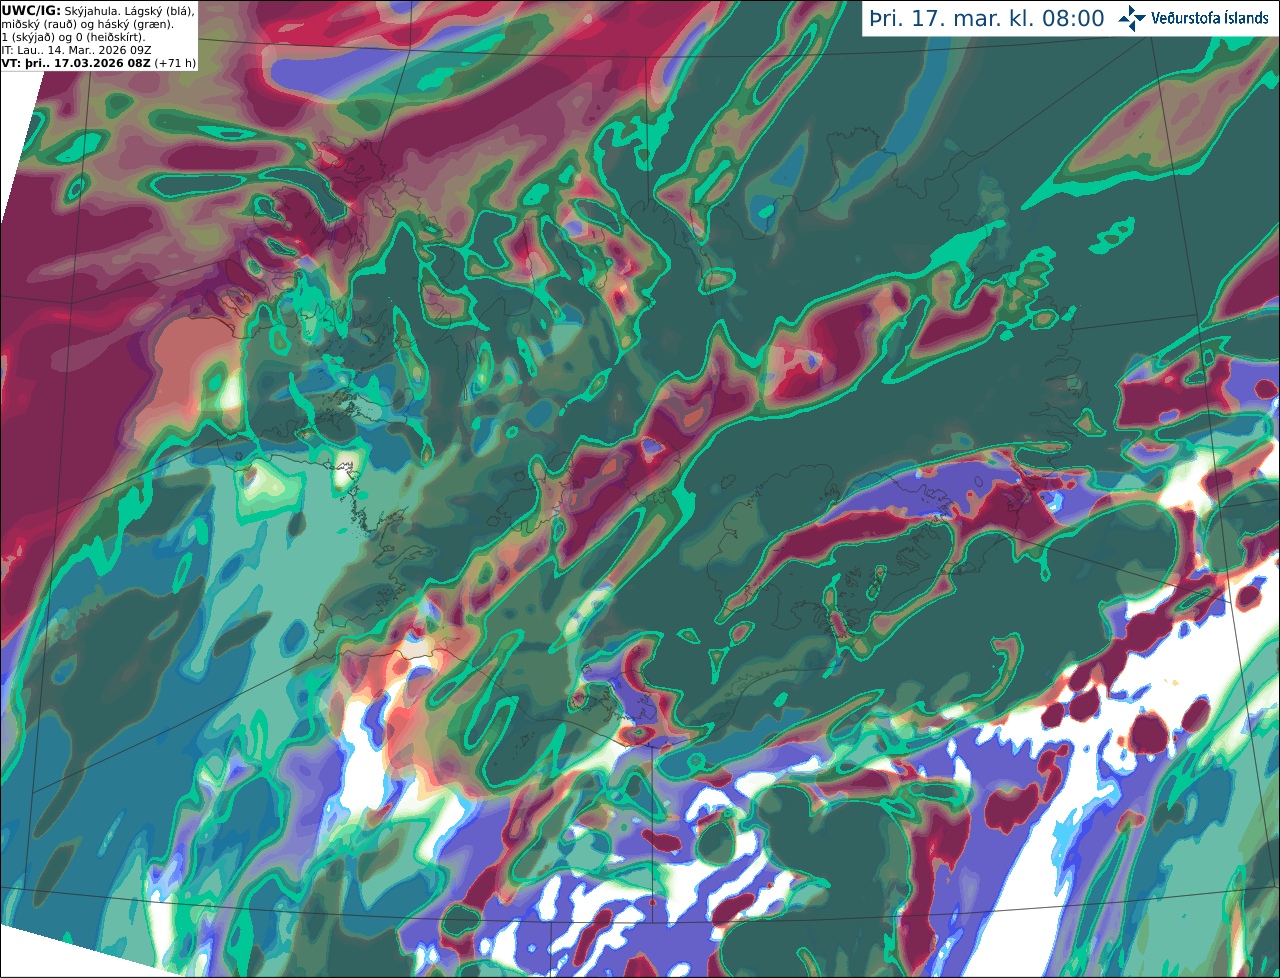The height and width of the screenshot is (978, 1280).
Task: Click the Veðurstofa Íslands pinwheel logo icon
Action: tap(1132, 18)
